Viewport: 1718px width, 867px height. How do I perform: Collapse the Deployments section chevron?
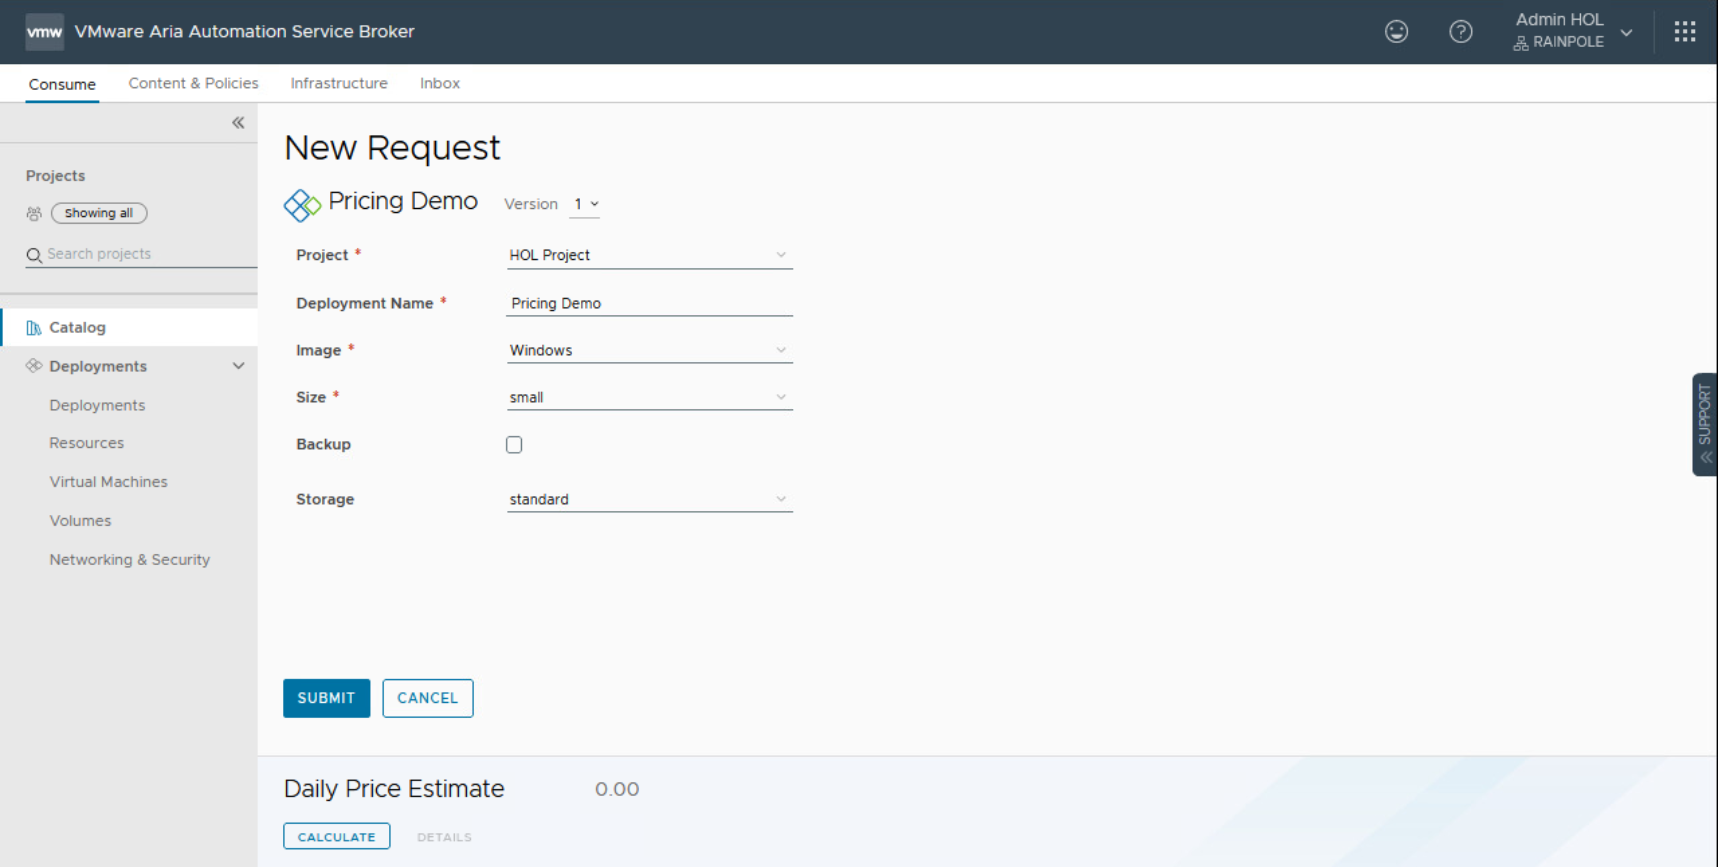[x=238, y=366]
